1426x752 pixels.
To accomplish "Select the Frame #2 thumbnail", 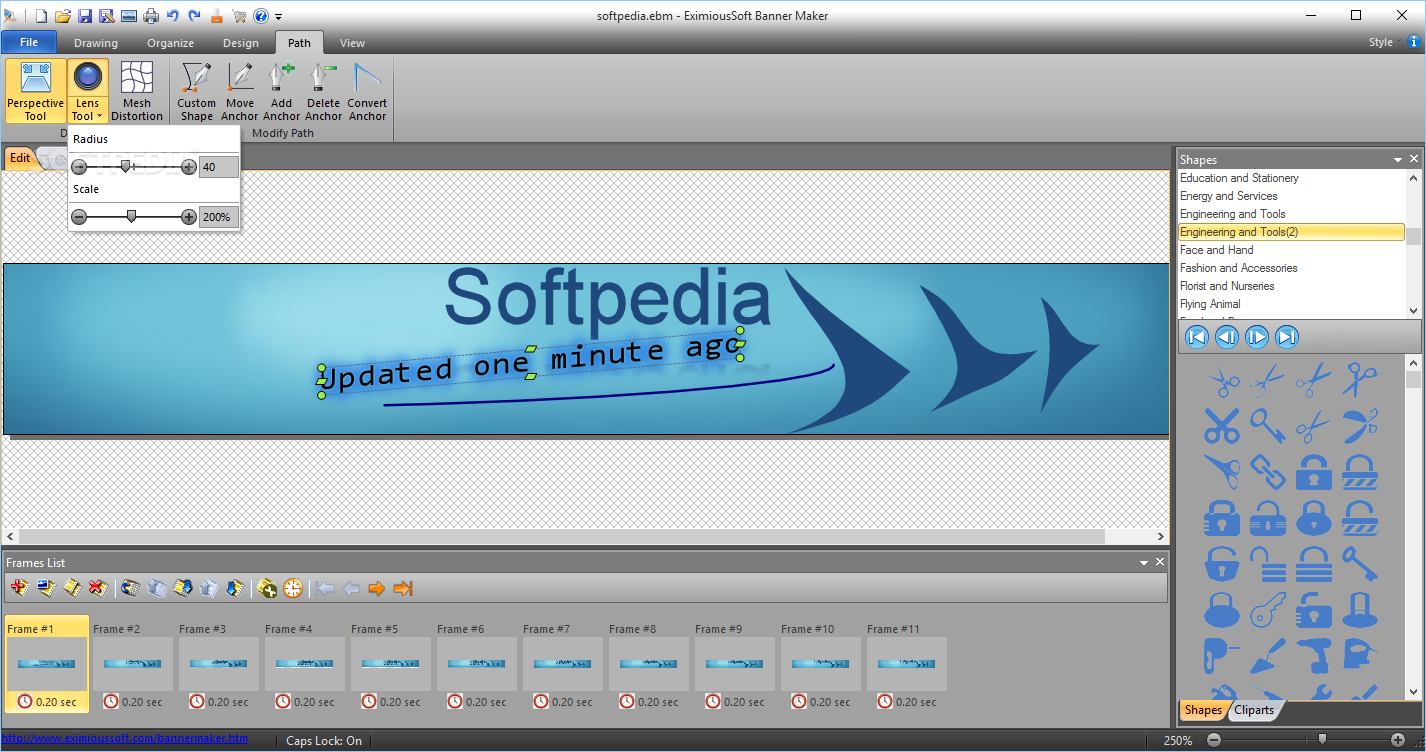I will [x=133, y=664].
